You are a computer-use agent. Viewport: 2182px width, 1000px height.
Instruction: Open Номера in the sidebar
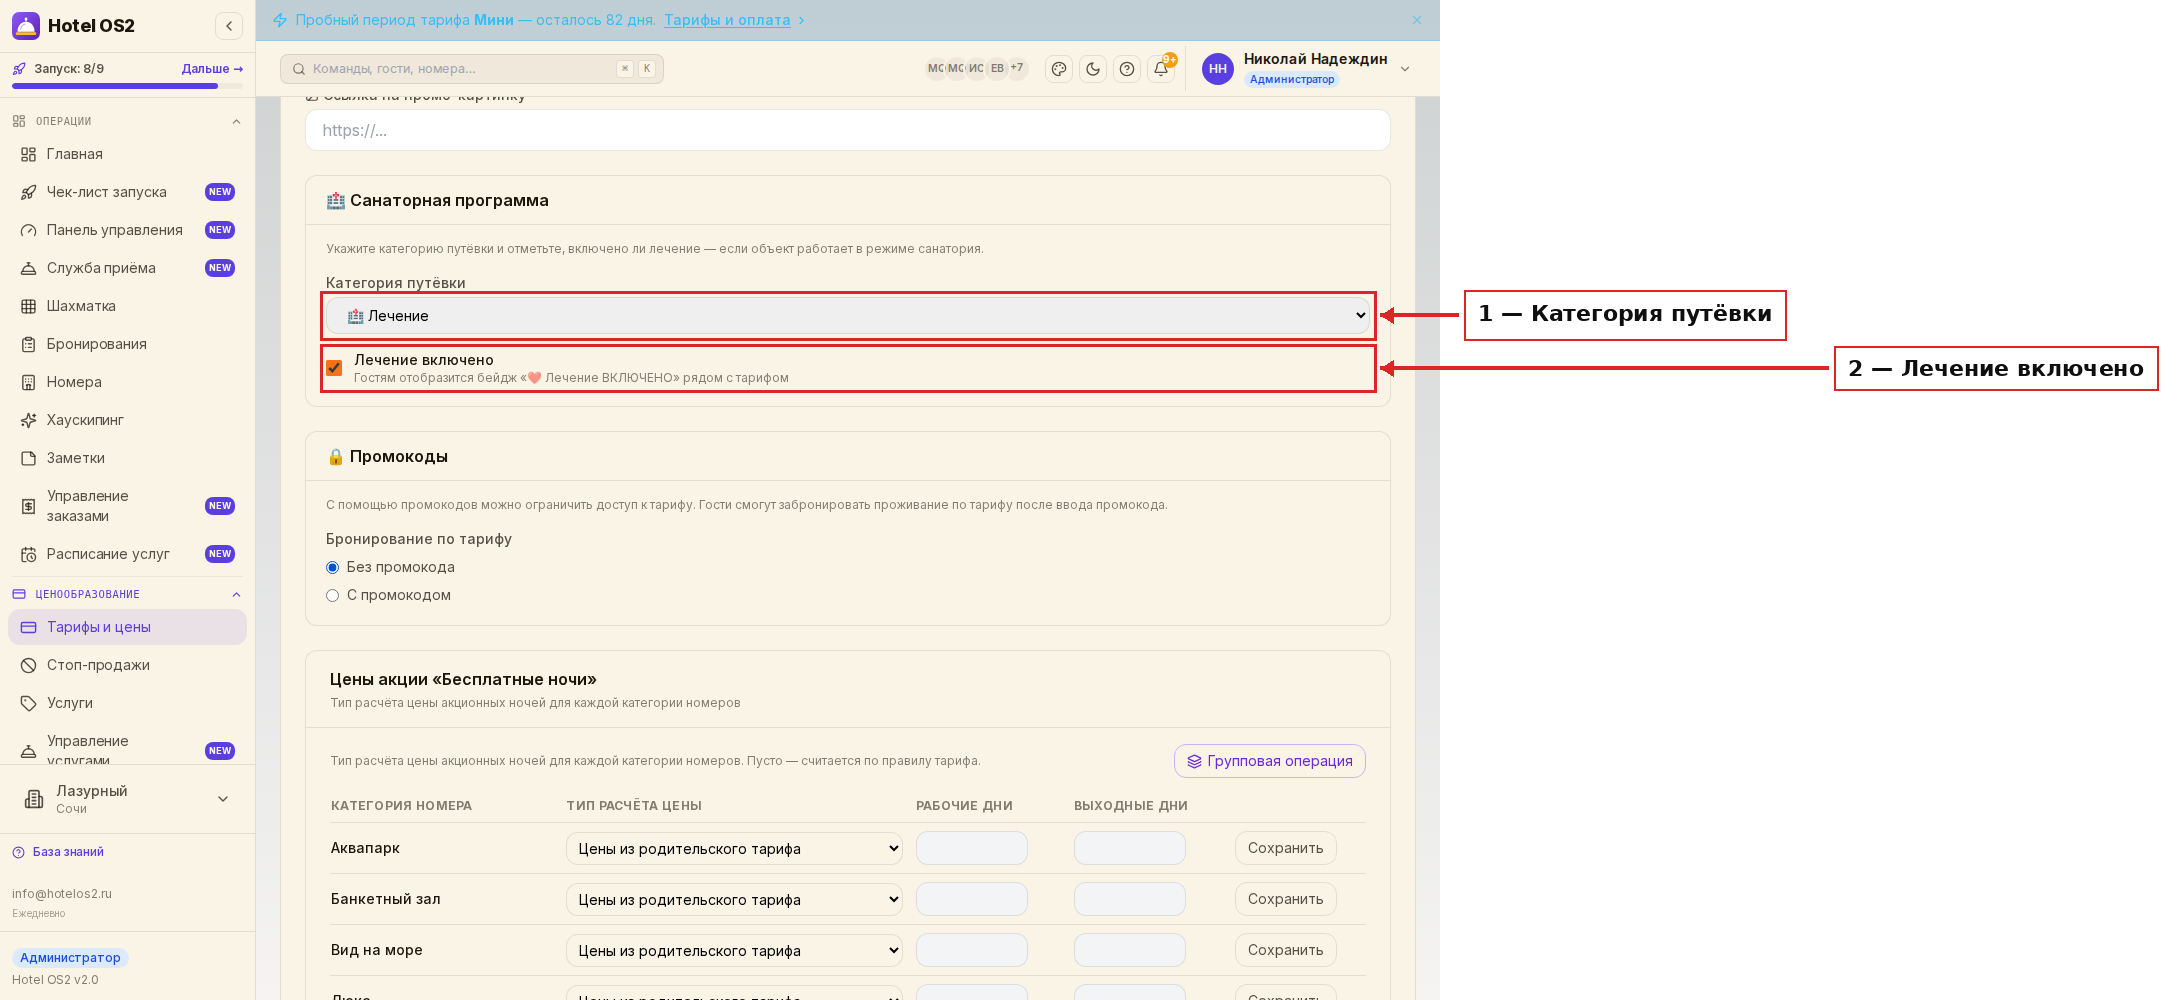(128, 382)
